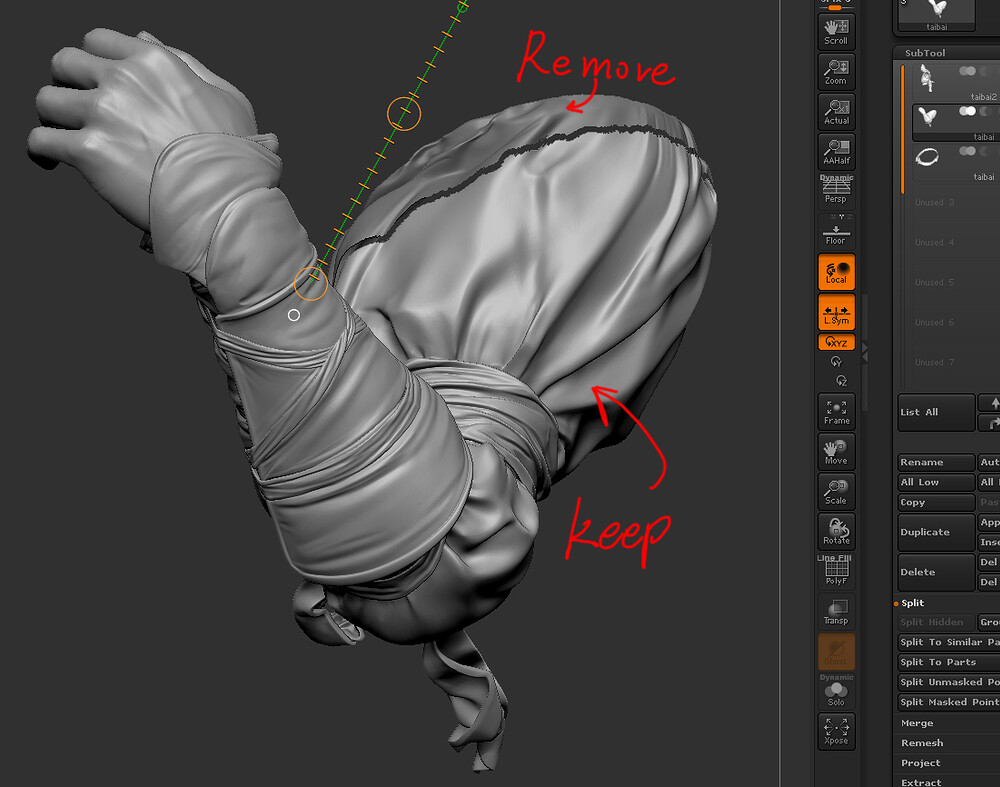The height and width of the screenshot is (787, 1000).
Task: Click the Delete subtool button
Action: (x=936, y=572)
